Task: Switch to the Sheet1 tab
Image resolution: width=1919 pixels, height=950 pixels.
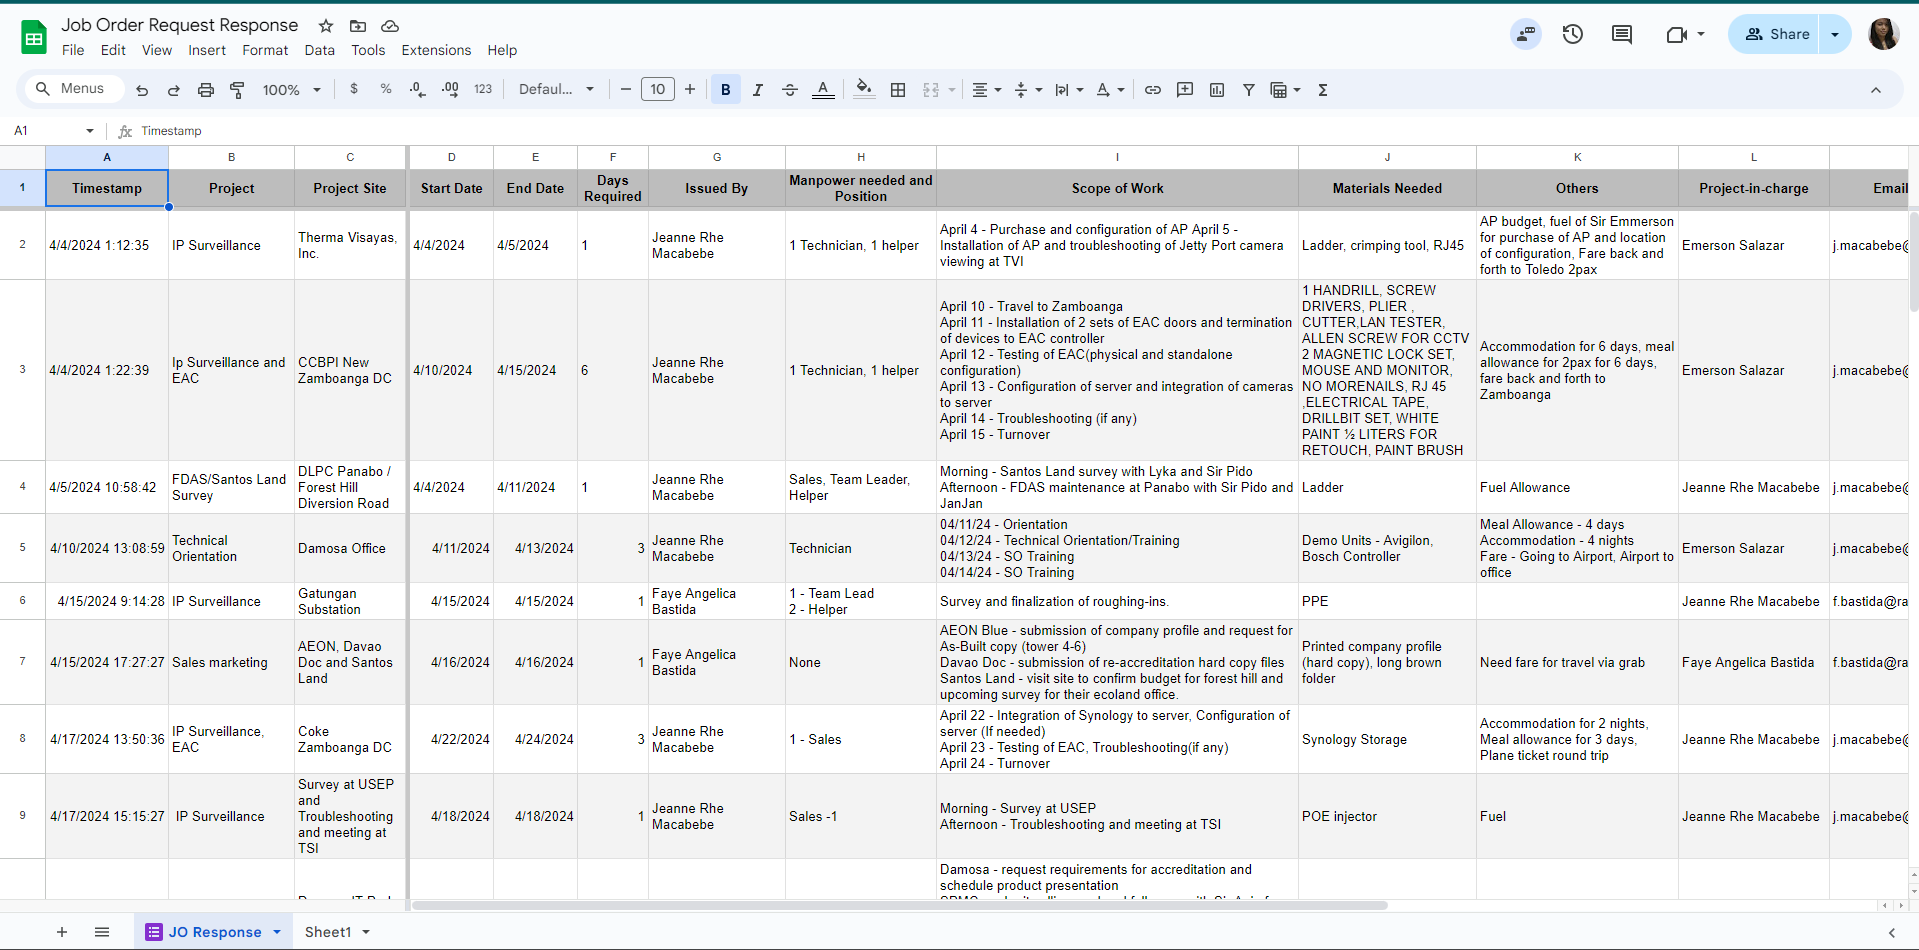Action: pos(328,932)
